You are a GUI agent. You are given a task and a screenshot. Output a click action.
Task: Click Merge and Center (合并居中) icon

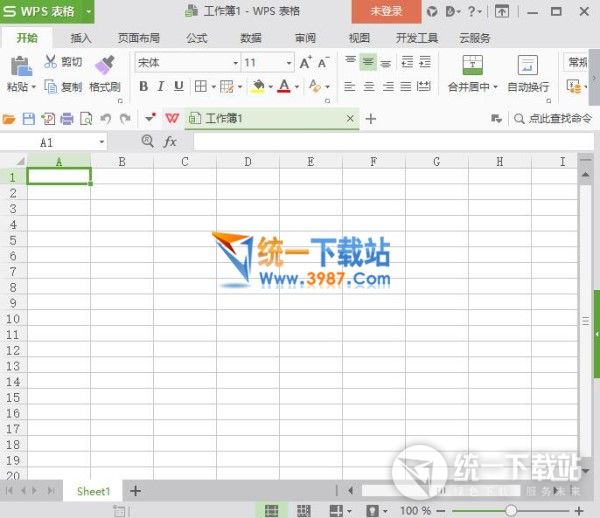click(x=473, y=65)
